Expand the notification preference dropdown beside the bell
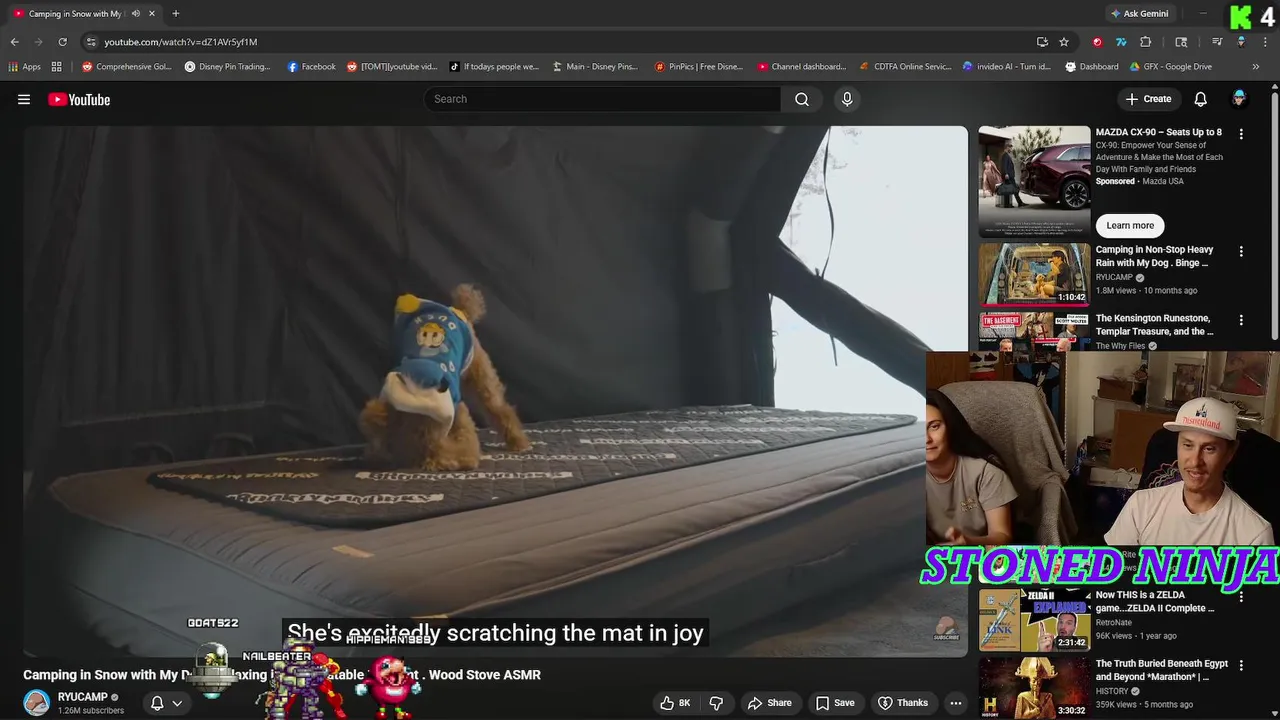 (x=177, y=703)
